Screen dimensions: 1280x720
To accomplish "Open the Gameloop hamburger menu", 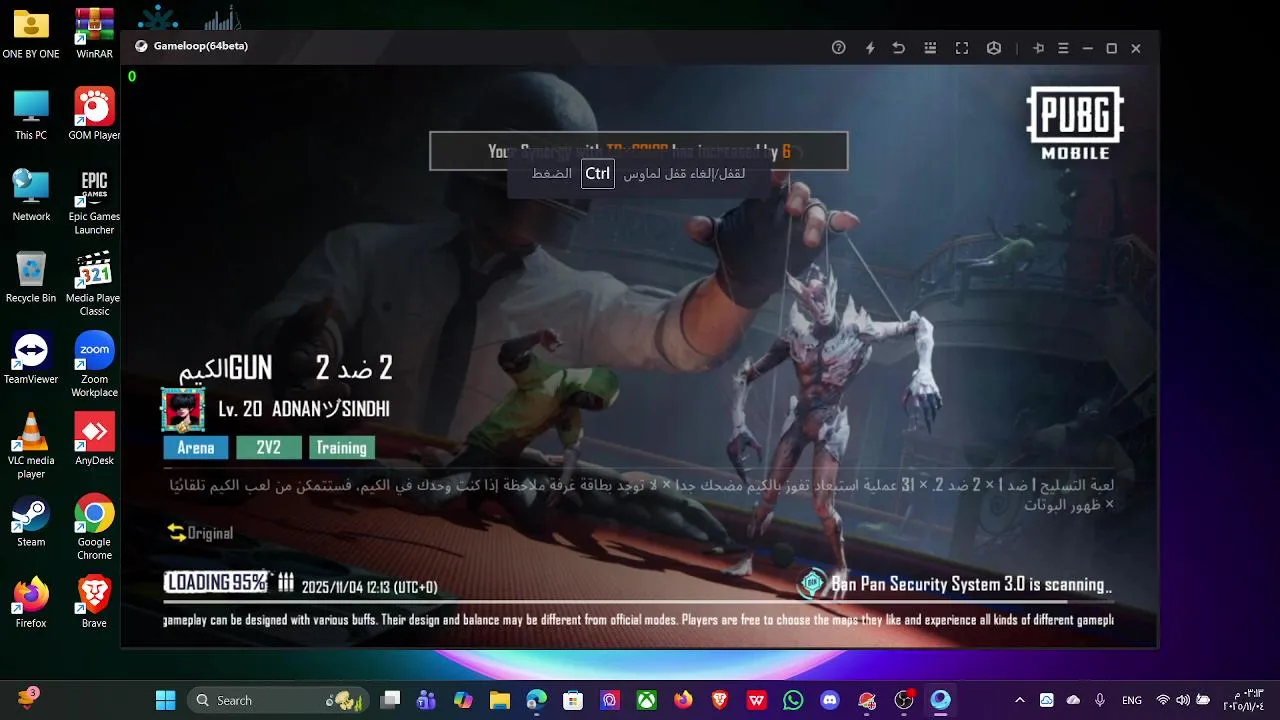I will tap(1063, 48).
